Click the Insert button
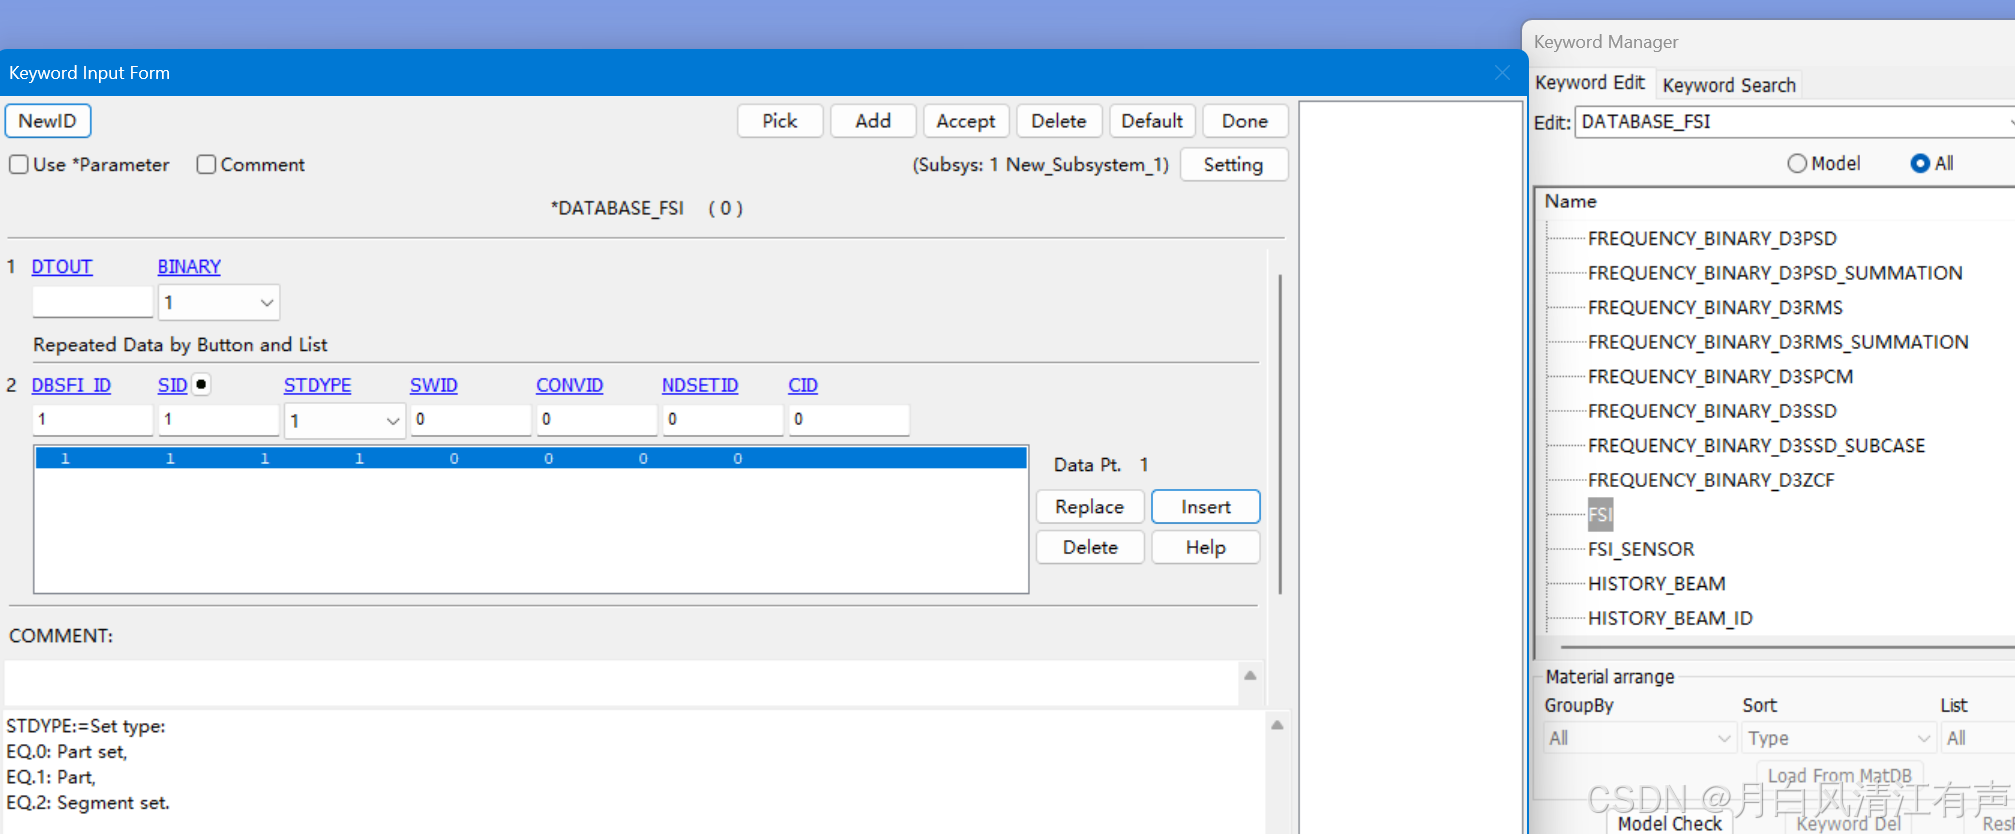Screen dimensions: 2015x834 click(1206, 507)
